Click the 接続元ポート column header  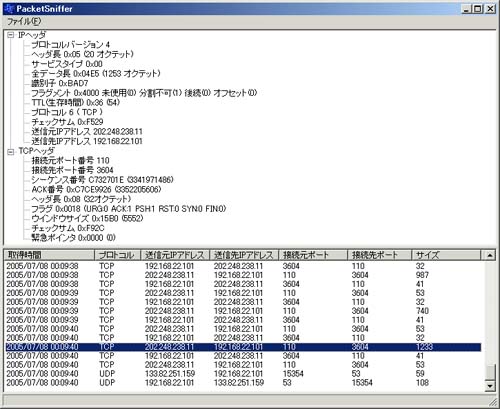[313, 255]
